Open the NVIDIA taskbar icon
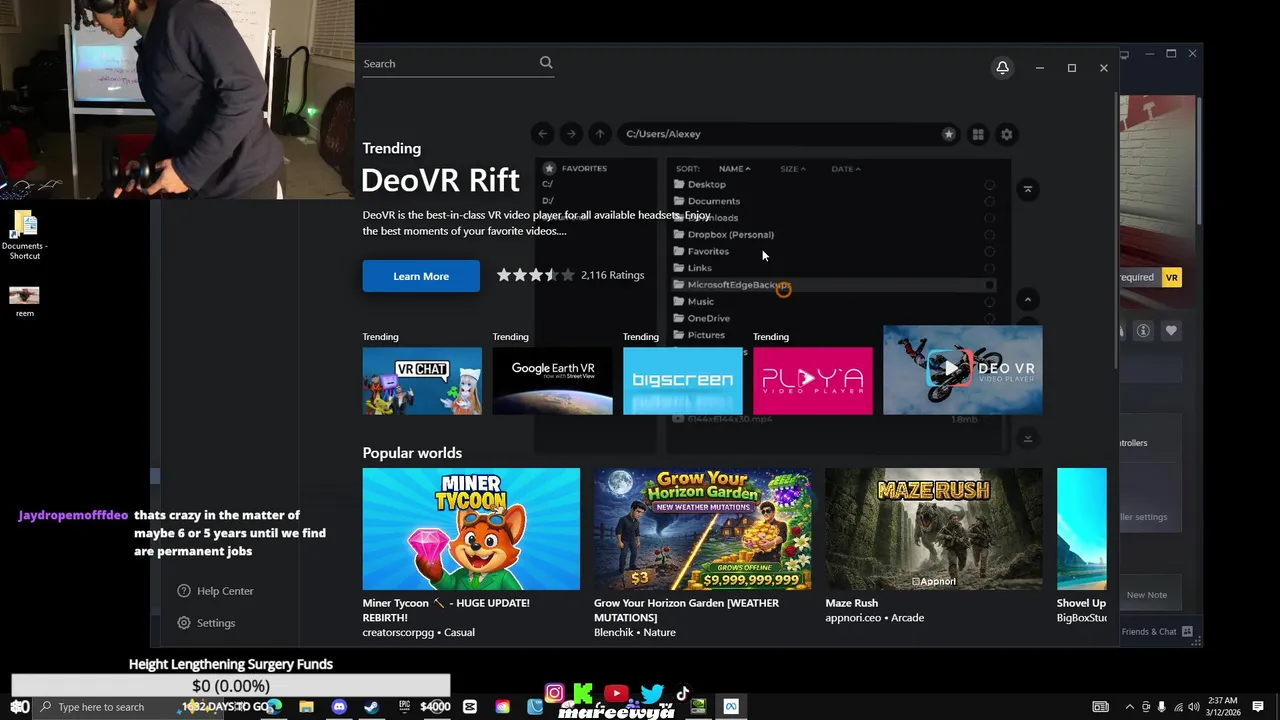 [x=699, y=707]
